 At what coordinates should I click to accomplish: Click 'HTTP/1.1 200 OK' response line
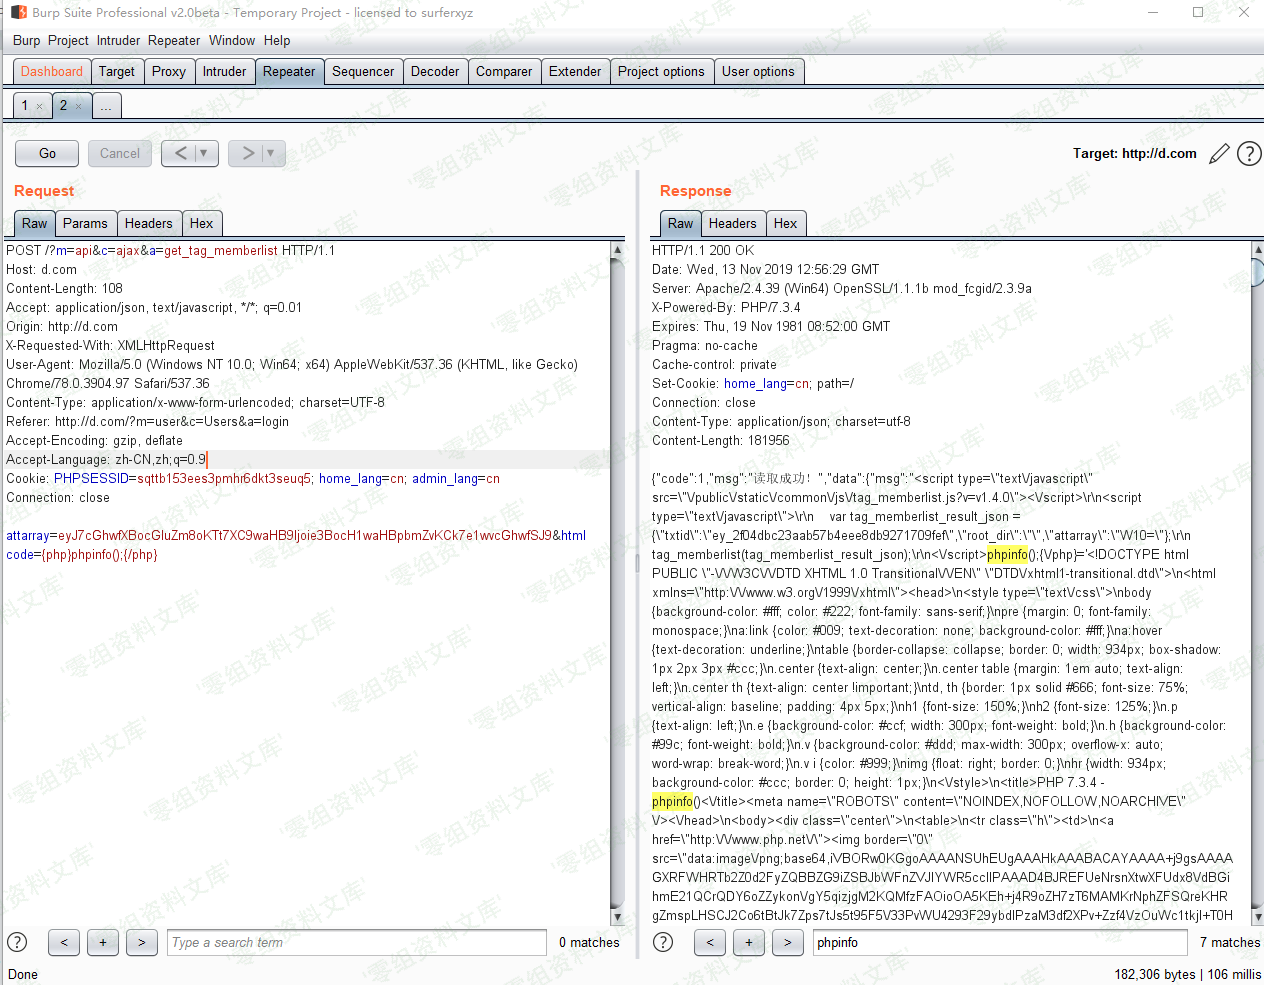click(x=703, y=251)
